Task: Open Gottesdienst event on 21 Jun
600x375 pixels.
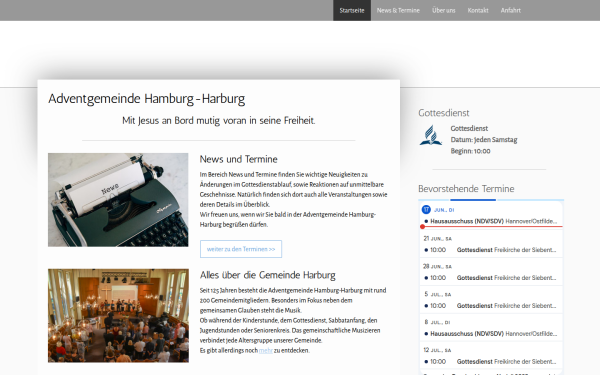Action: point(491,250)
